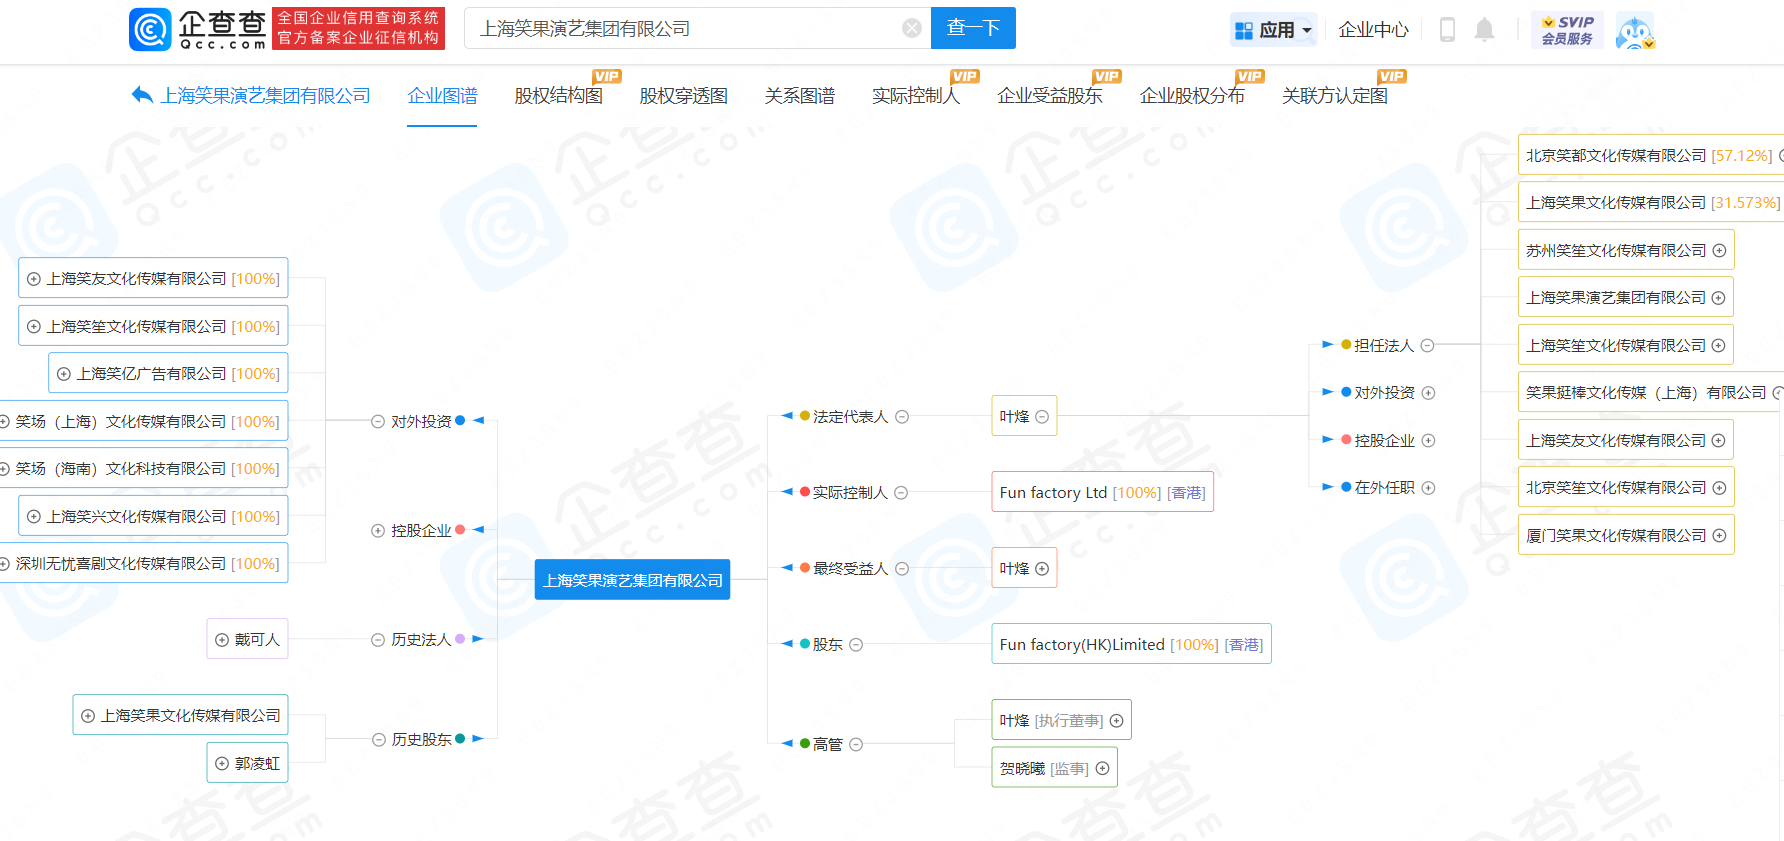Open the notifications bell

click(1485, 30)
